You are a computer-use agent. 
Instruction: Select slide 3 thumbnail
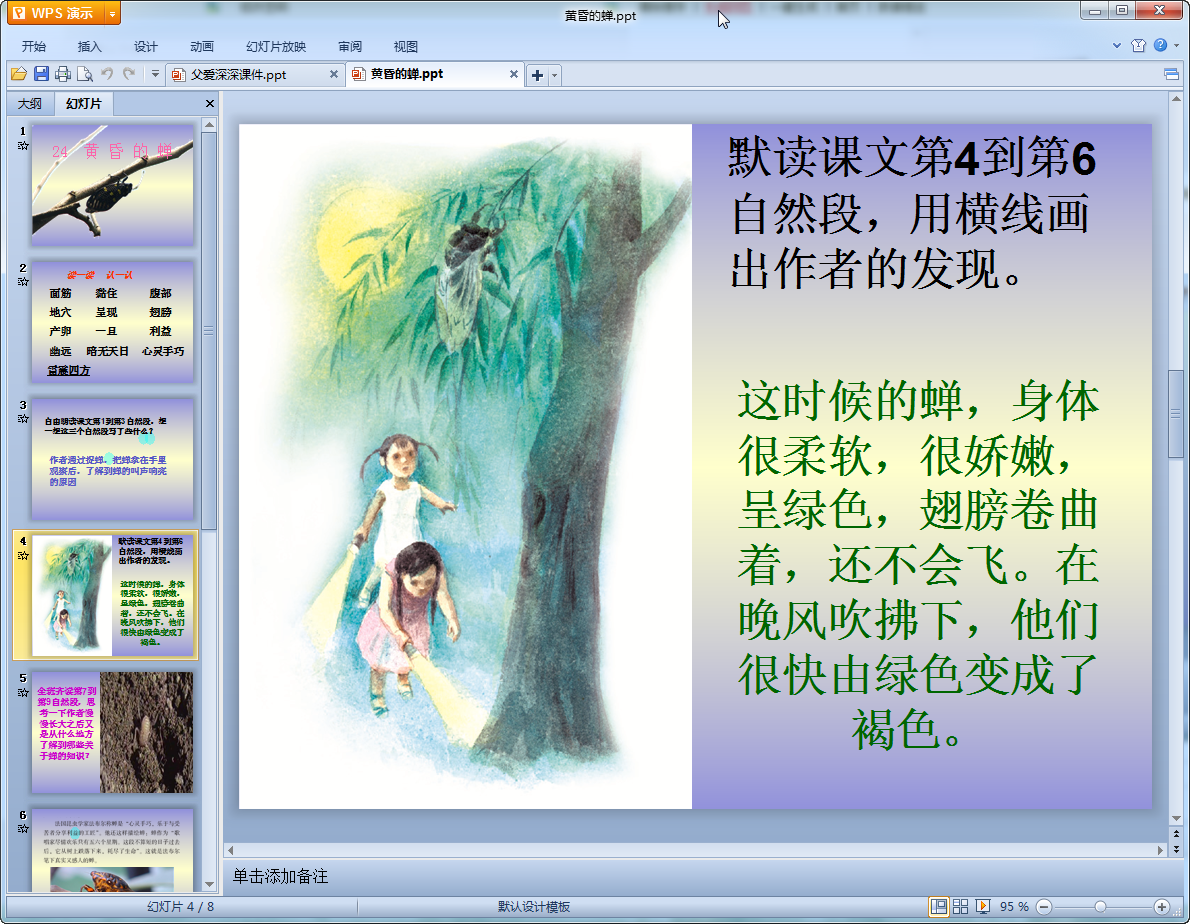(112, 459)
